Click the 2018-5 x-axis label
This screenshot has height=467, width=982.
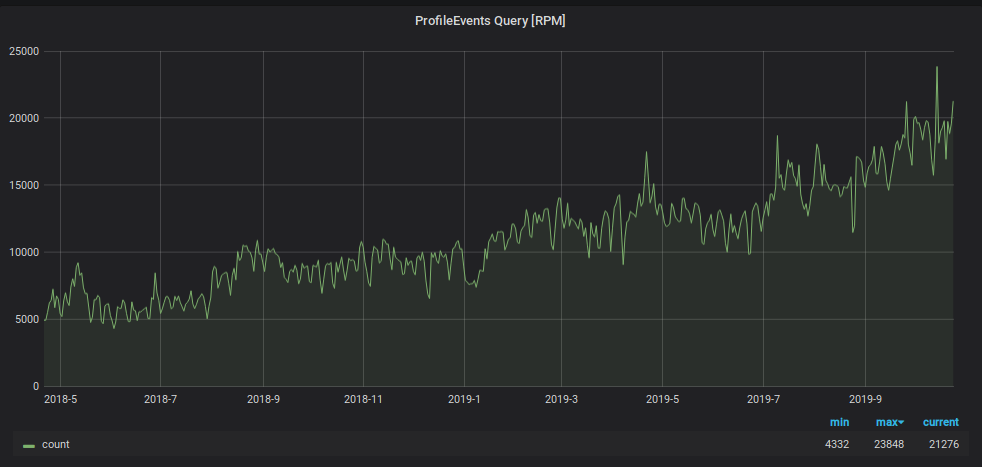[x=59, y=398]
